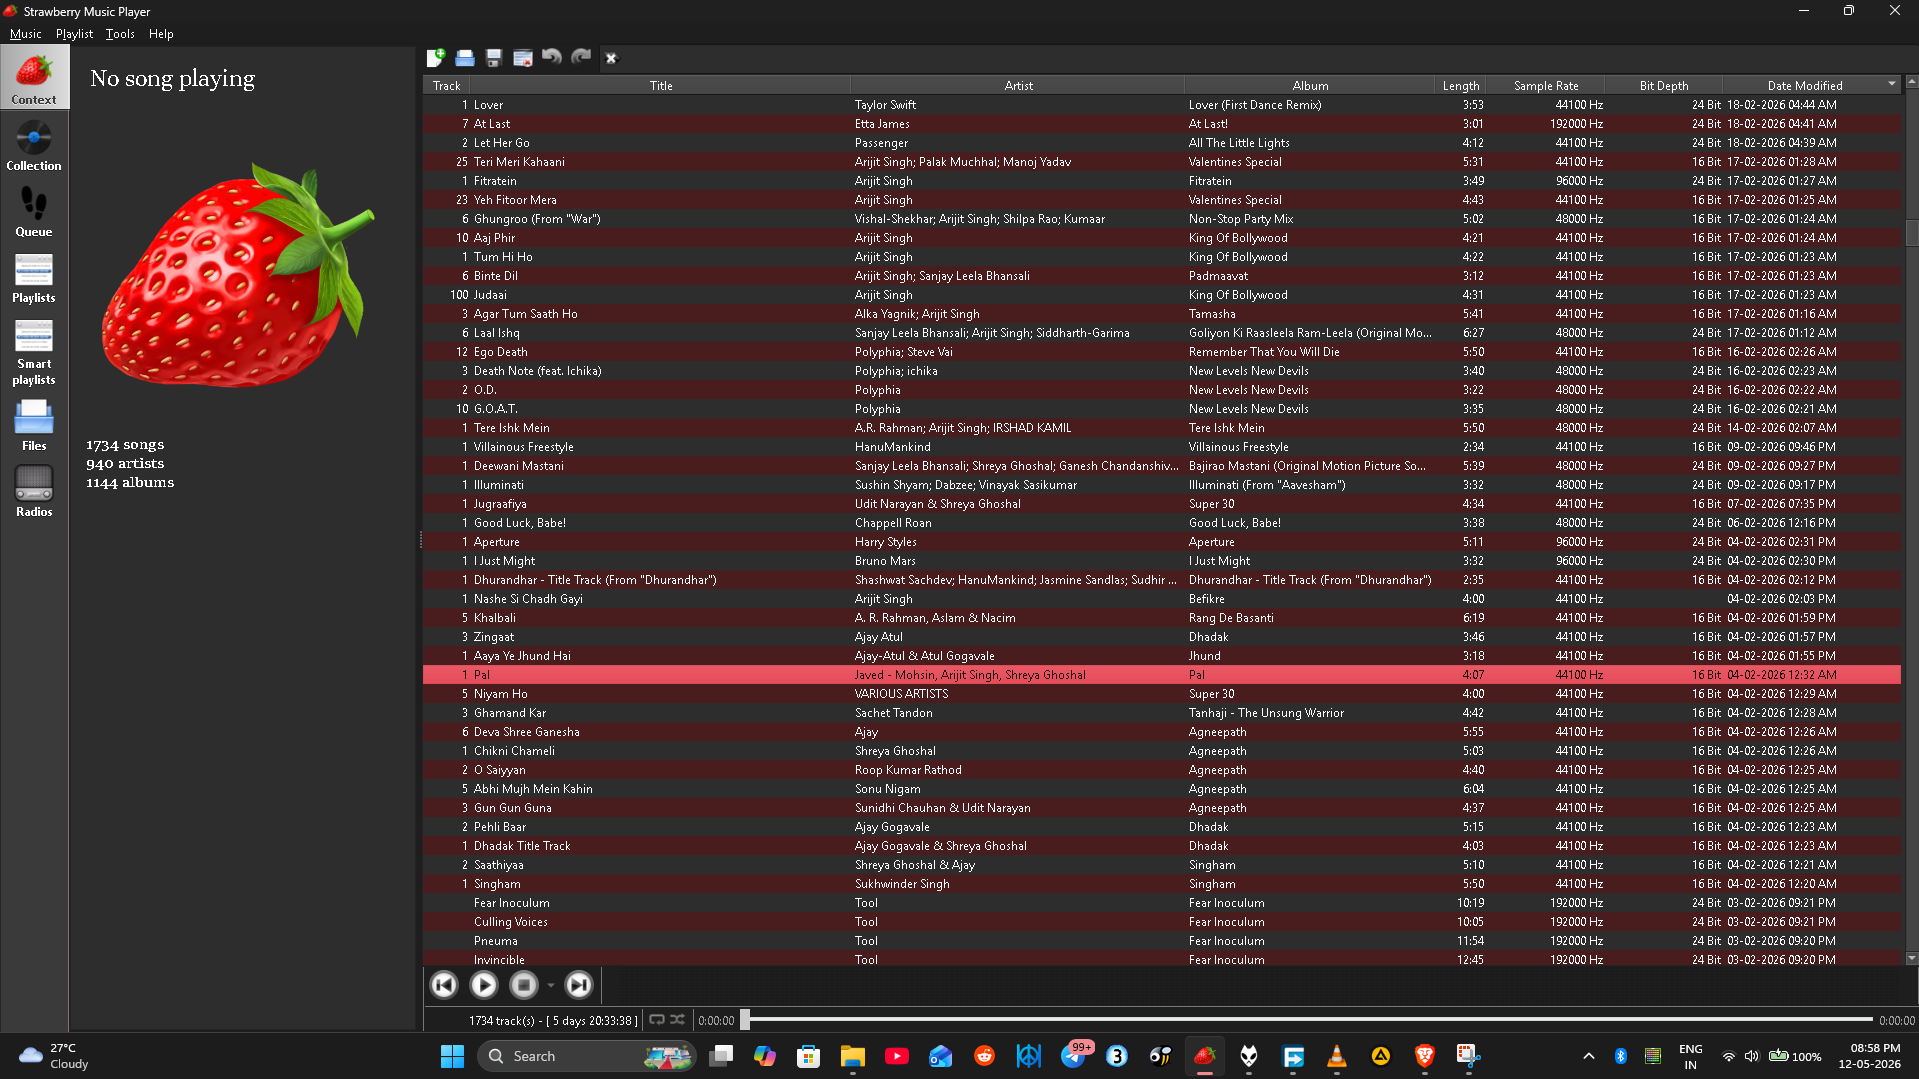This screenshot has height=1079, width=1919.
Task: Open Snipping Tool from the taskbar
Action: pos(1469,1056)
